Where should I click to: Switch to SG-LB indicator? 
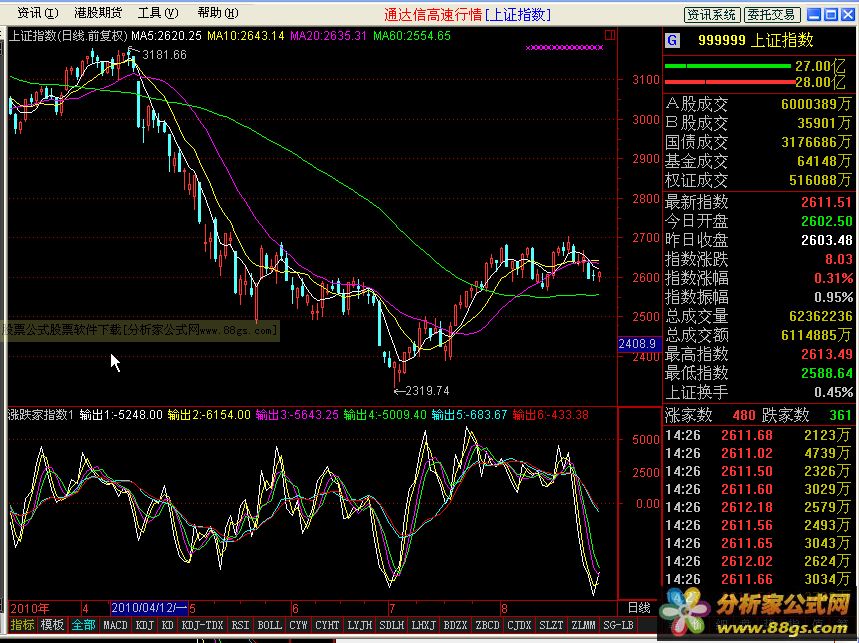(618, 624)
